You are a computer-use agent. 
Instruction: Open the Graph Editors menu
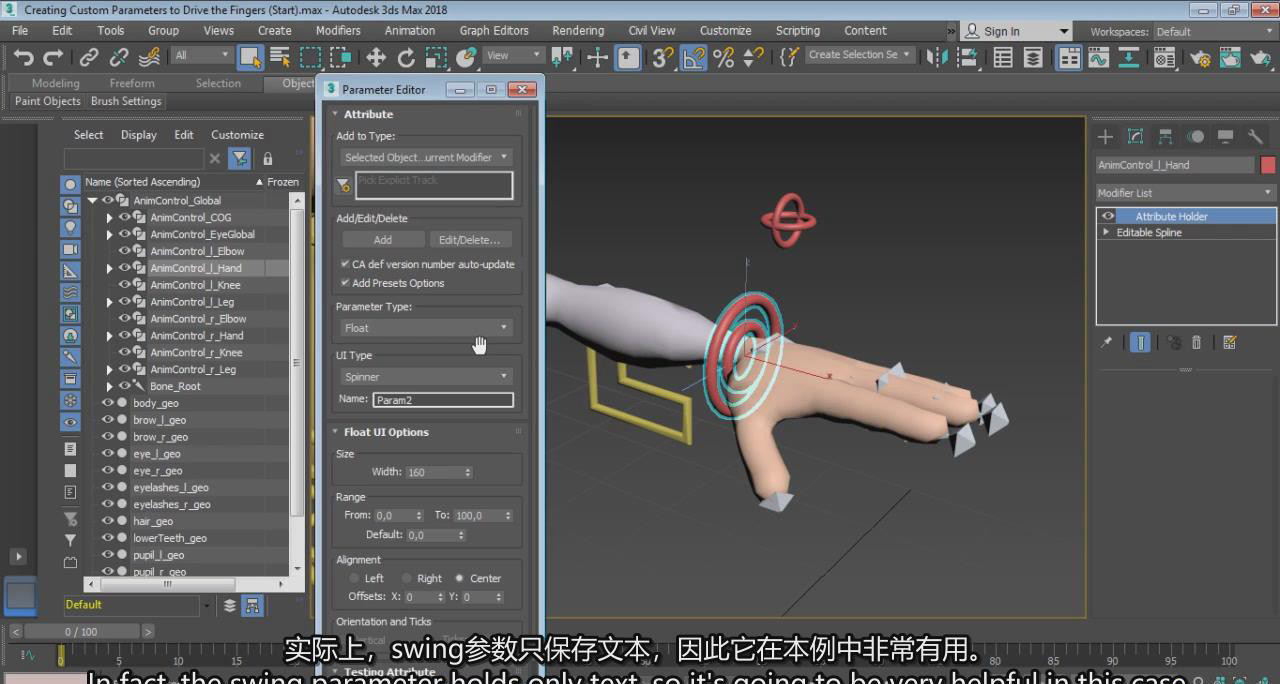[494, 31]
